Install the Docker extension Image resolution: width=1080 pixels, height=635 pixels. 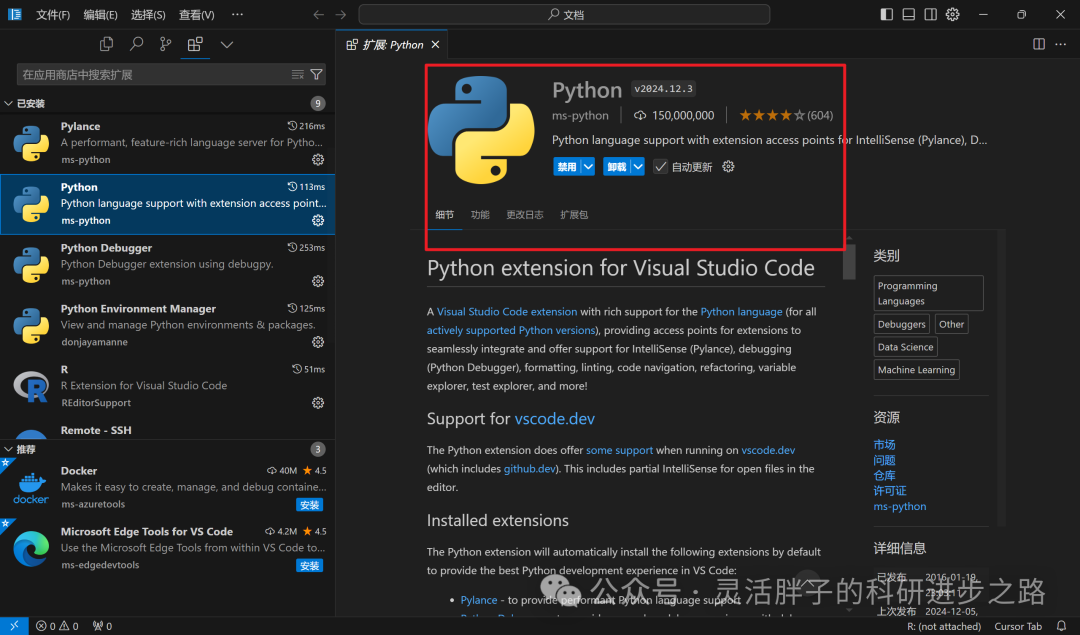pos(309,505)
